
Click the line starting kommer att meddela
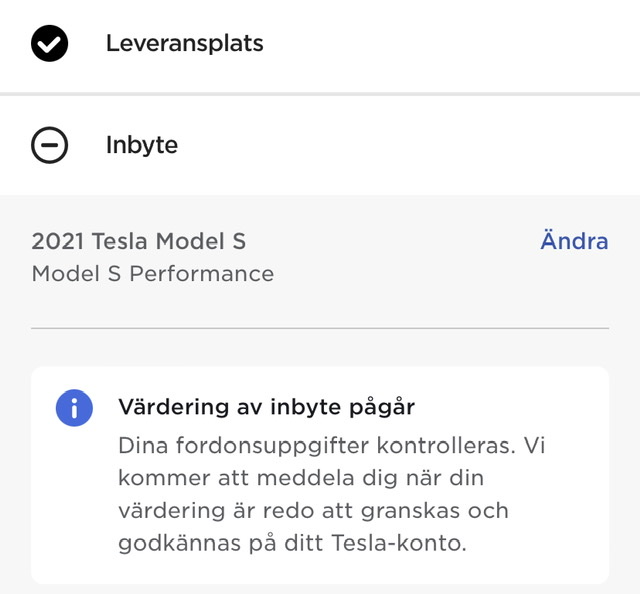[x=301, y=478]
